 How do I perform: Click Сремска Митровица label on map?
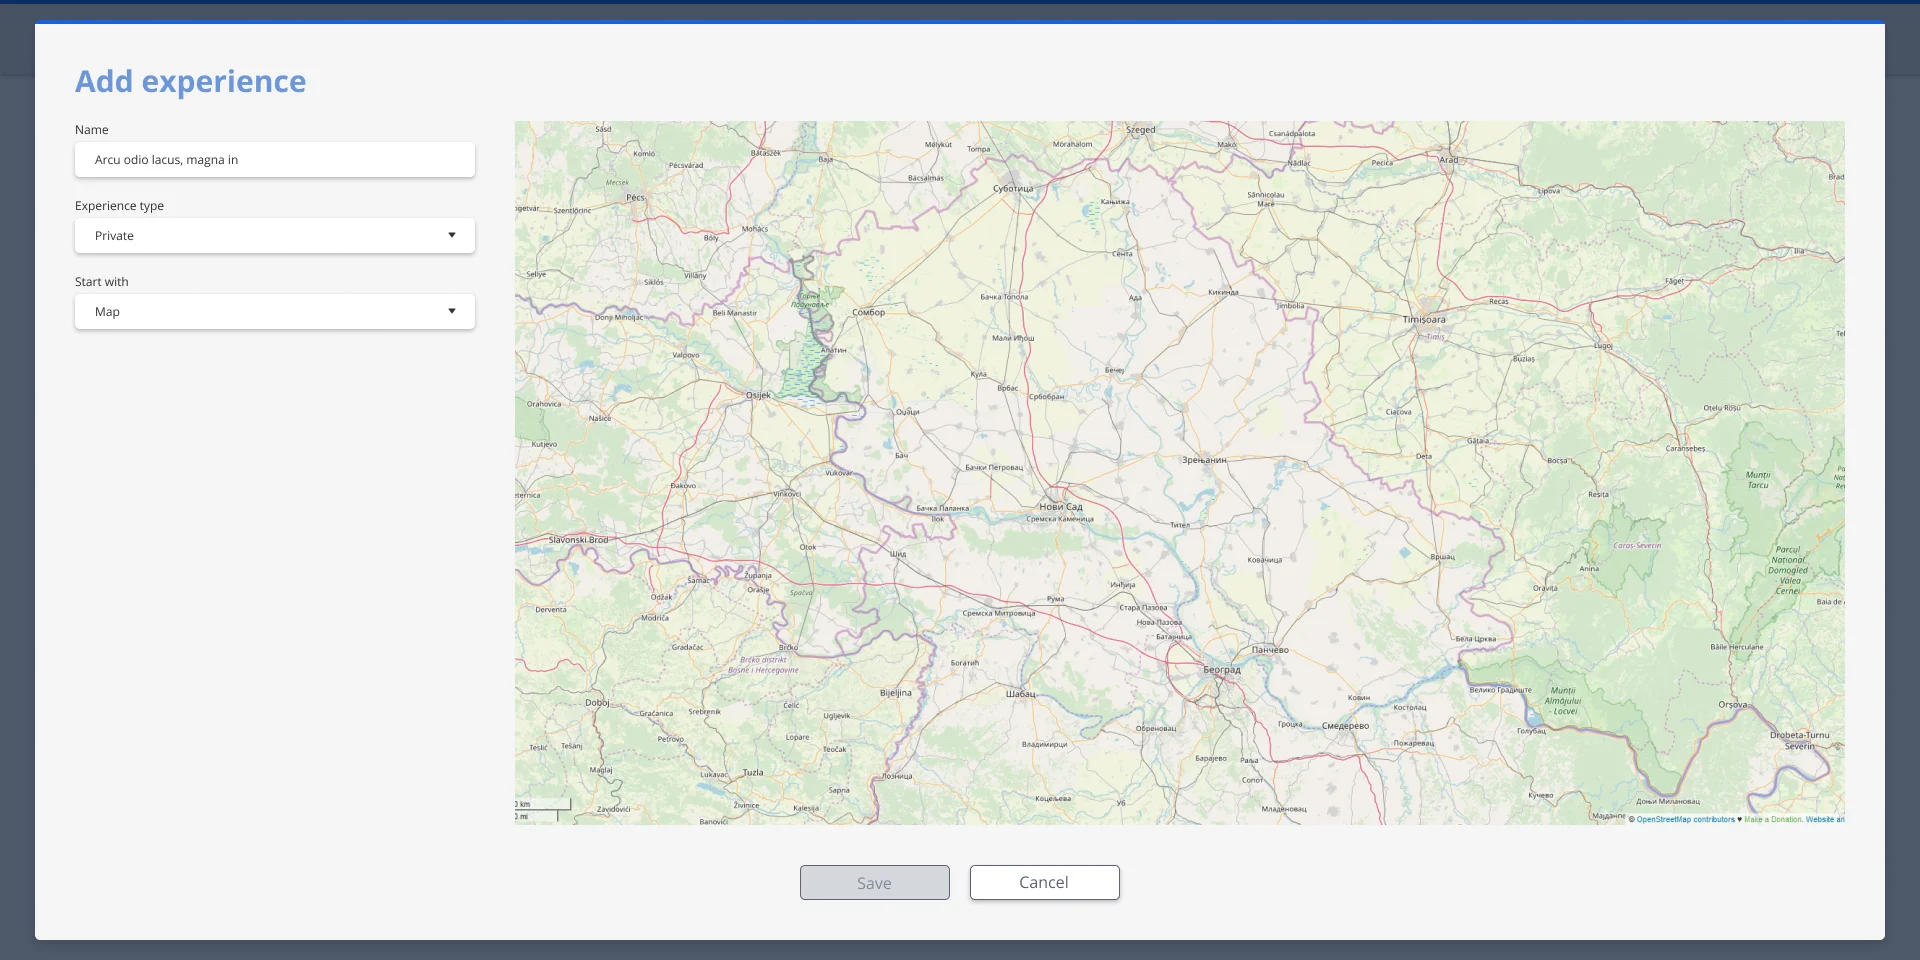point(999,613)
